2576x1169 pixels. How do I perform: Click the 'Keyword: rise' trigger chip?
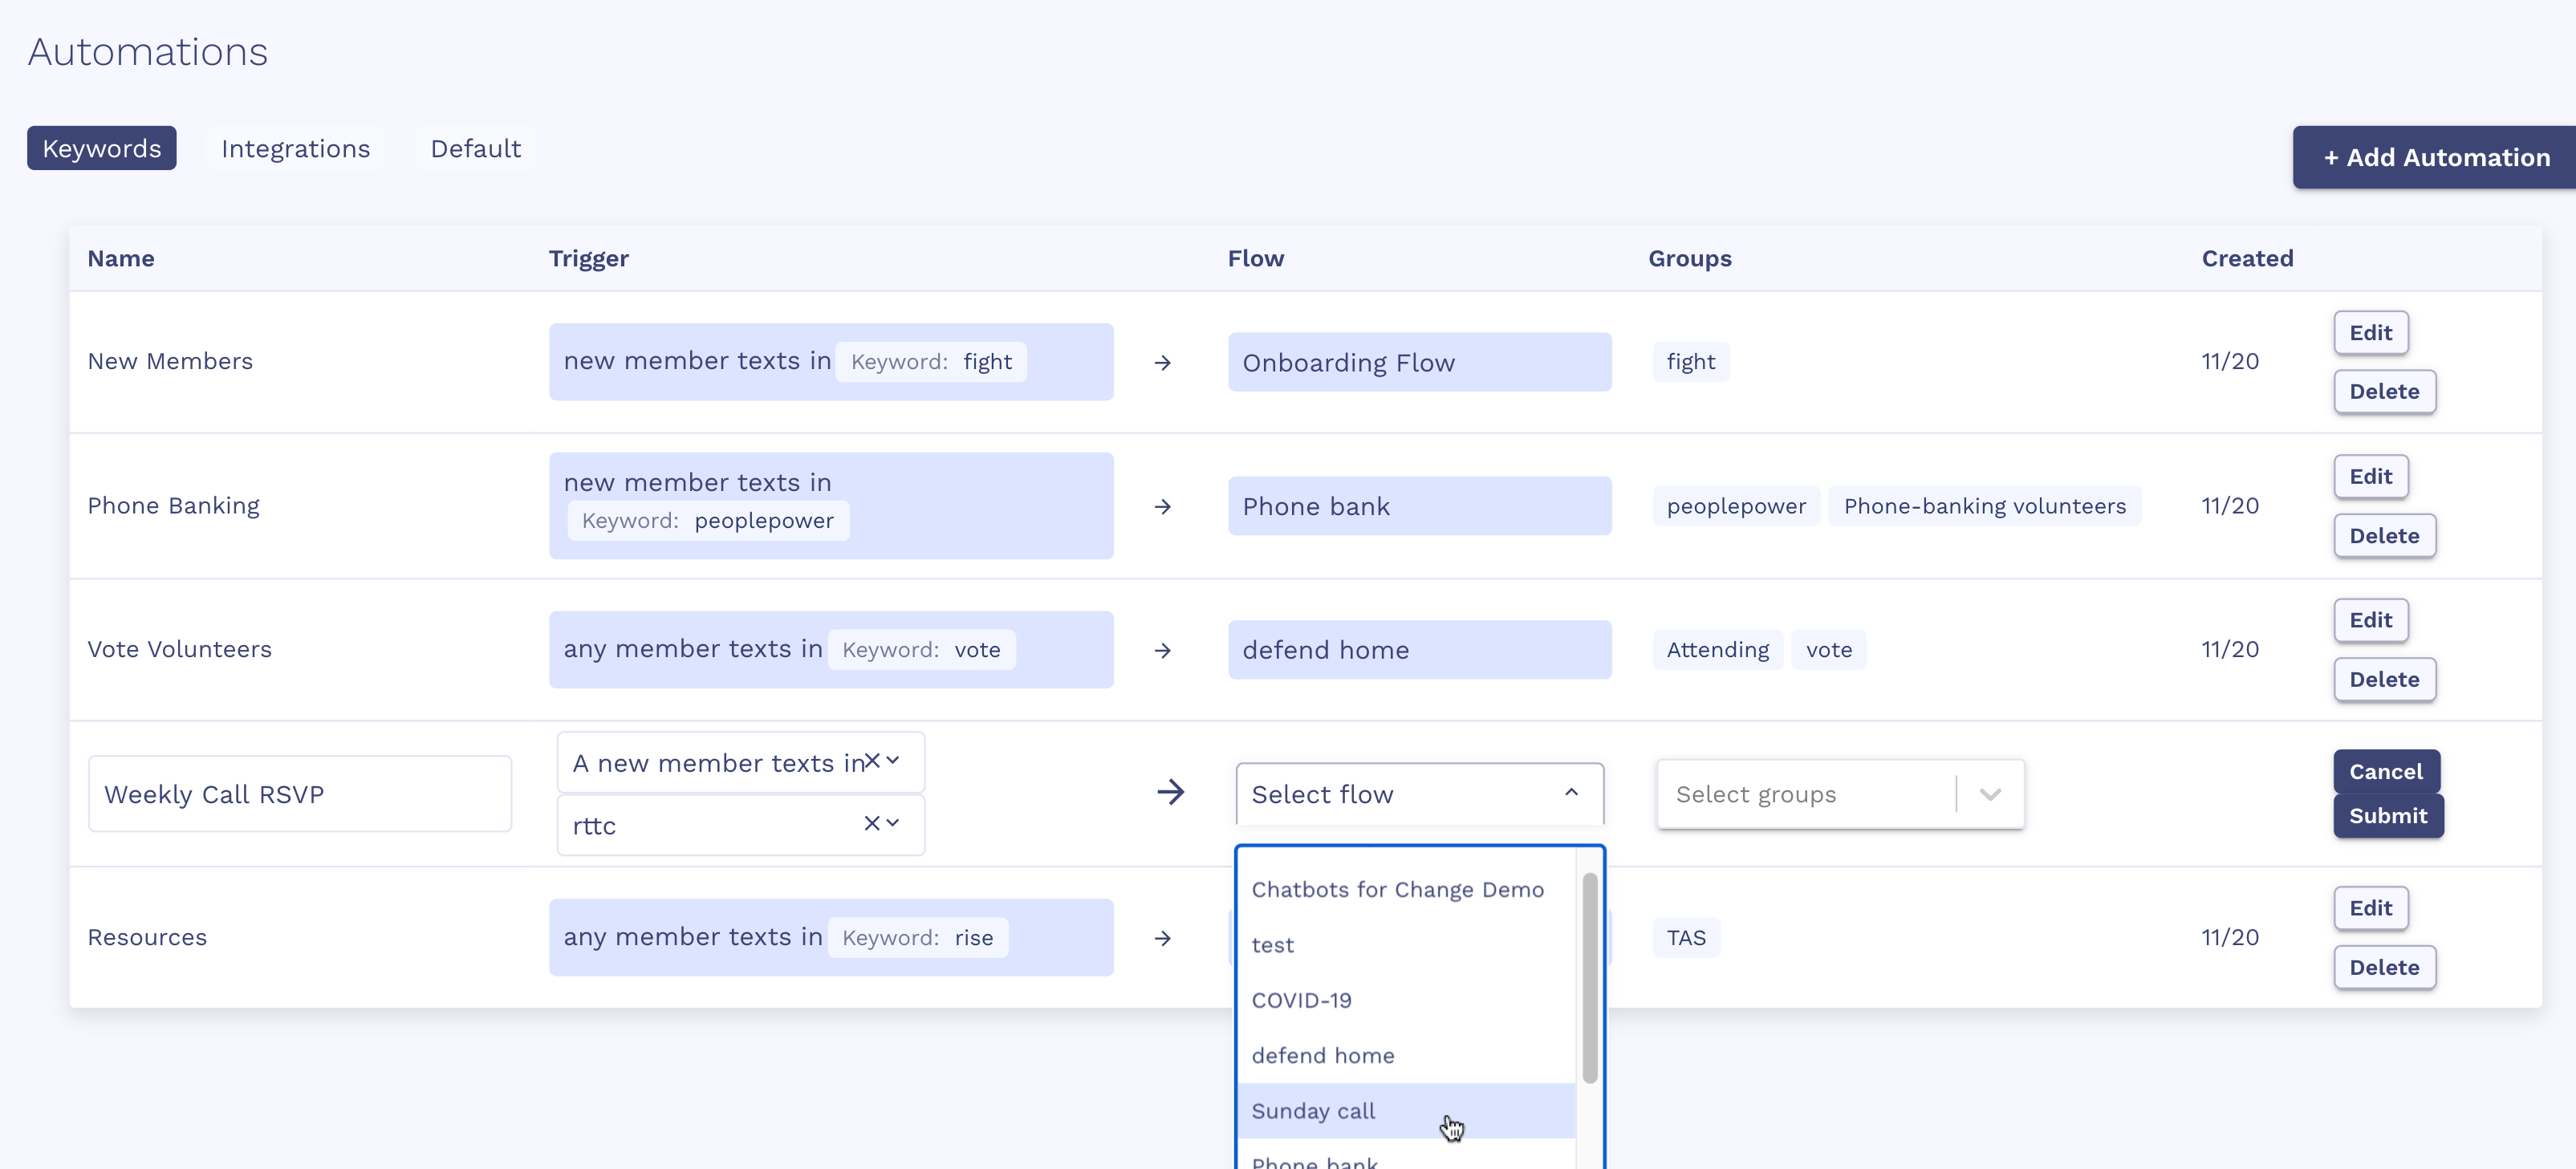(x=917, y=938)
